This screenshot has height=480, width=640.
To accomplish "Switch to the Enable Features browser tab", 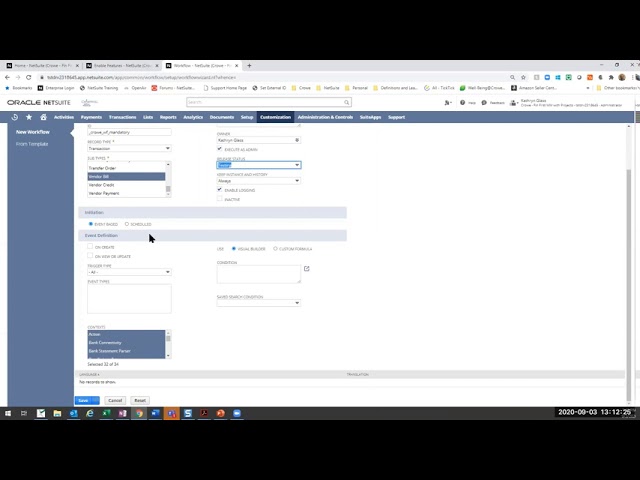I will (122, 65).
